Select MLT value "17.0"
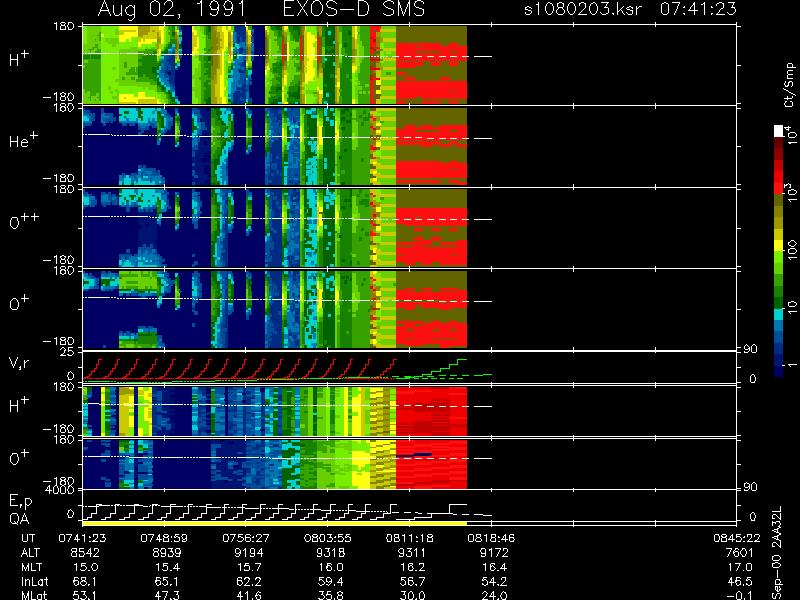Screen dimensions: 800x600 click(740, 567)
